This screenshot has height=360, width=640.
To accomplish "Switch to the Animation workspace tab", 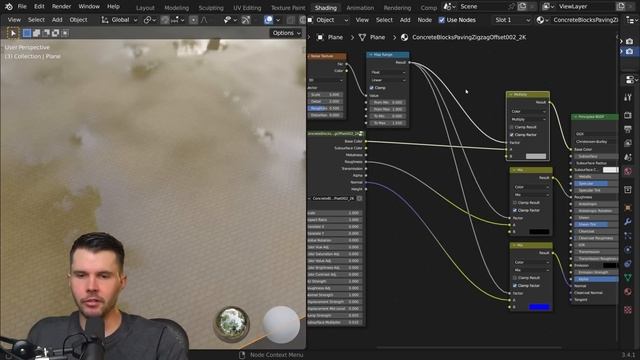I will 360,8.
